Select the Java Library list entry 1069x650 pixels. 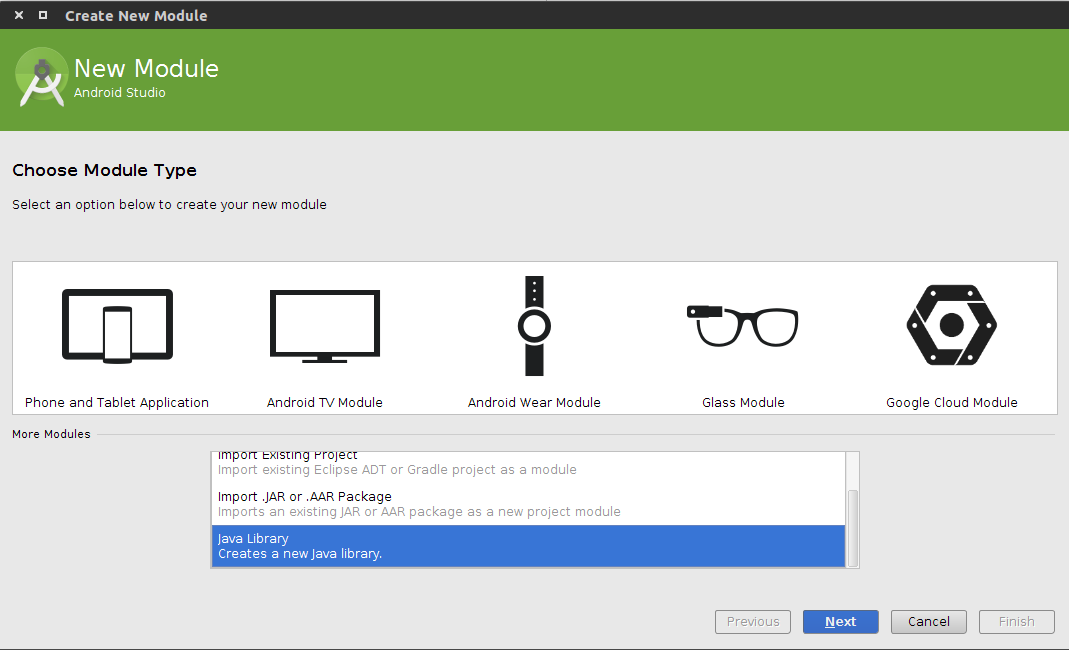[528, 546]
